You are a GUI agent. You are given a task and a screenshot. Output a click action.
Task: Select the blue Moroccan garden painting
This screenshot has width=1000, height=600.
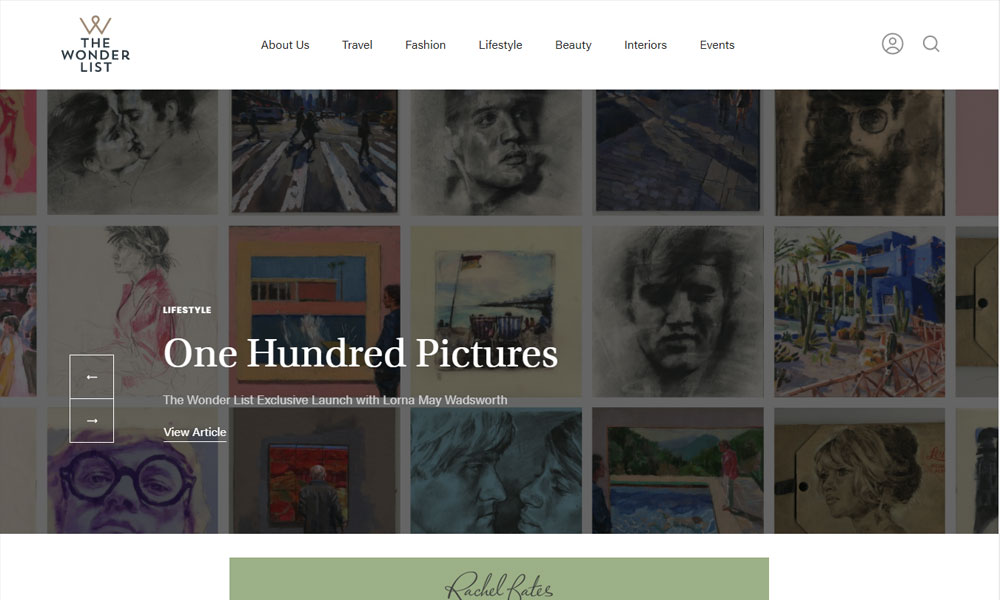(859, 312)
